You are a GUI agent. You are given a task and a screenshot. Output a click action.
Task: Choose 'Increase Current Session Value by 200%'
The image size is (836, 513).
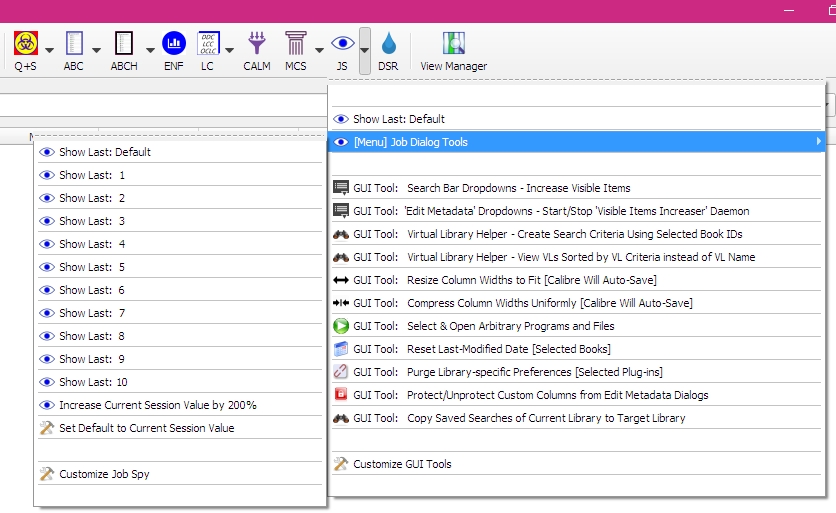[x=157, y=405]
